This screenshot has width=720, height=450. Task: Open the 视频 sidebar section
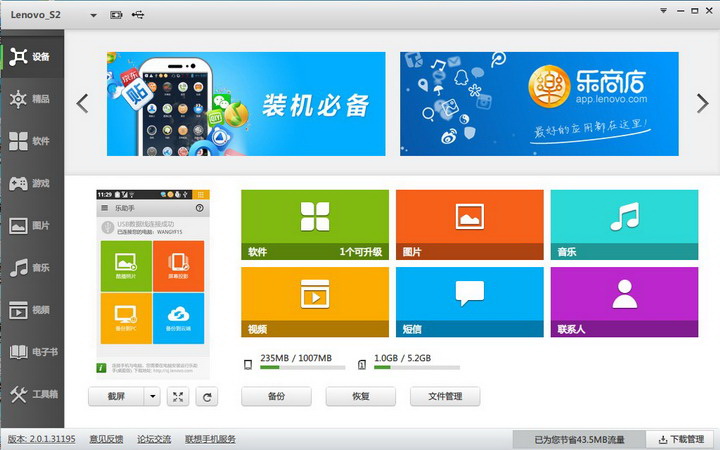click(x=32, y=310)
